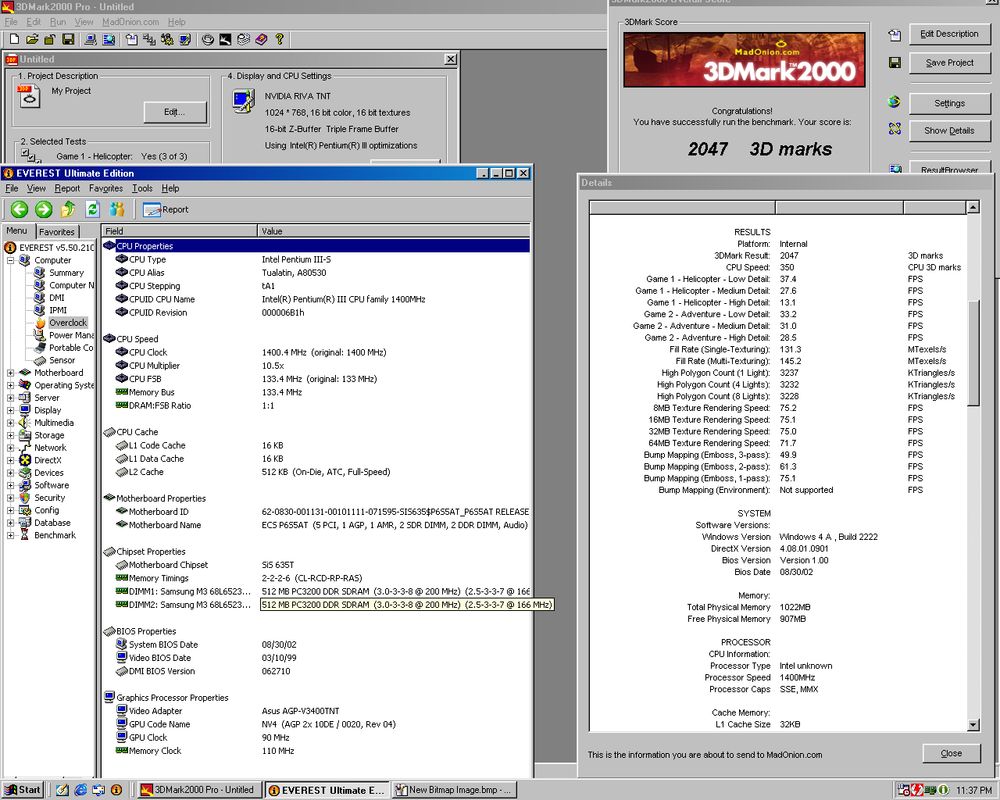
Task: Expand the Storage tree node
Action: click(10, 435)
